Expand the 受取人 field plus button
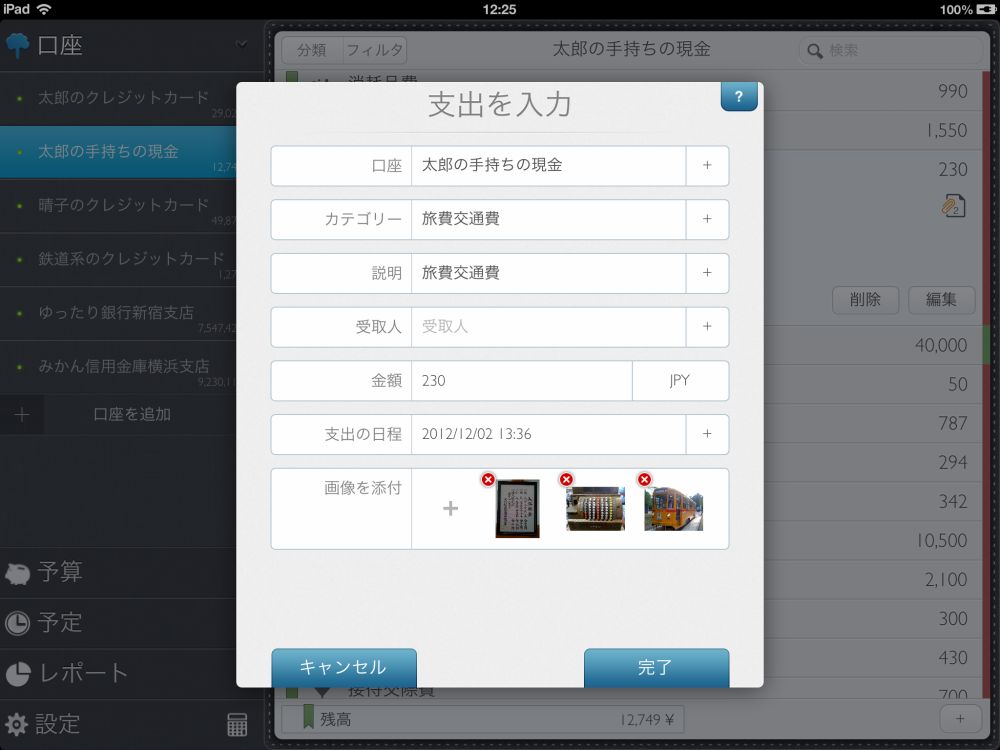 click(707, 327)
